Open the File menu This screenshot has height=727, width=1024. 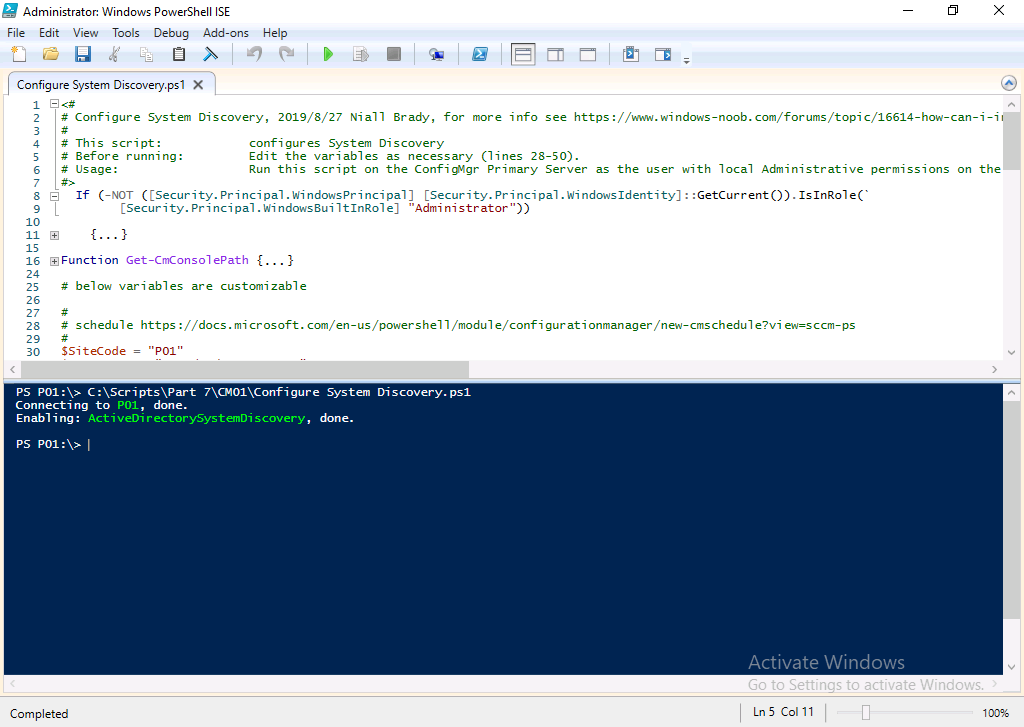pos(16,33)
